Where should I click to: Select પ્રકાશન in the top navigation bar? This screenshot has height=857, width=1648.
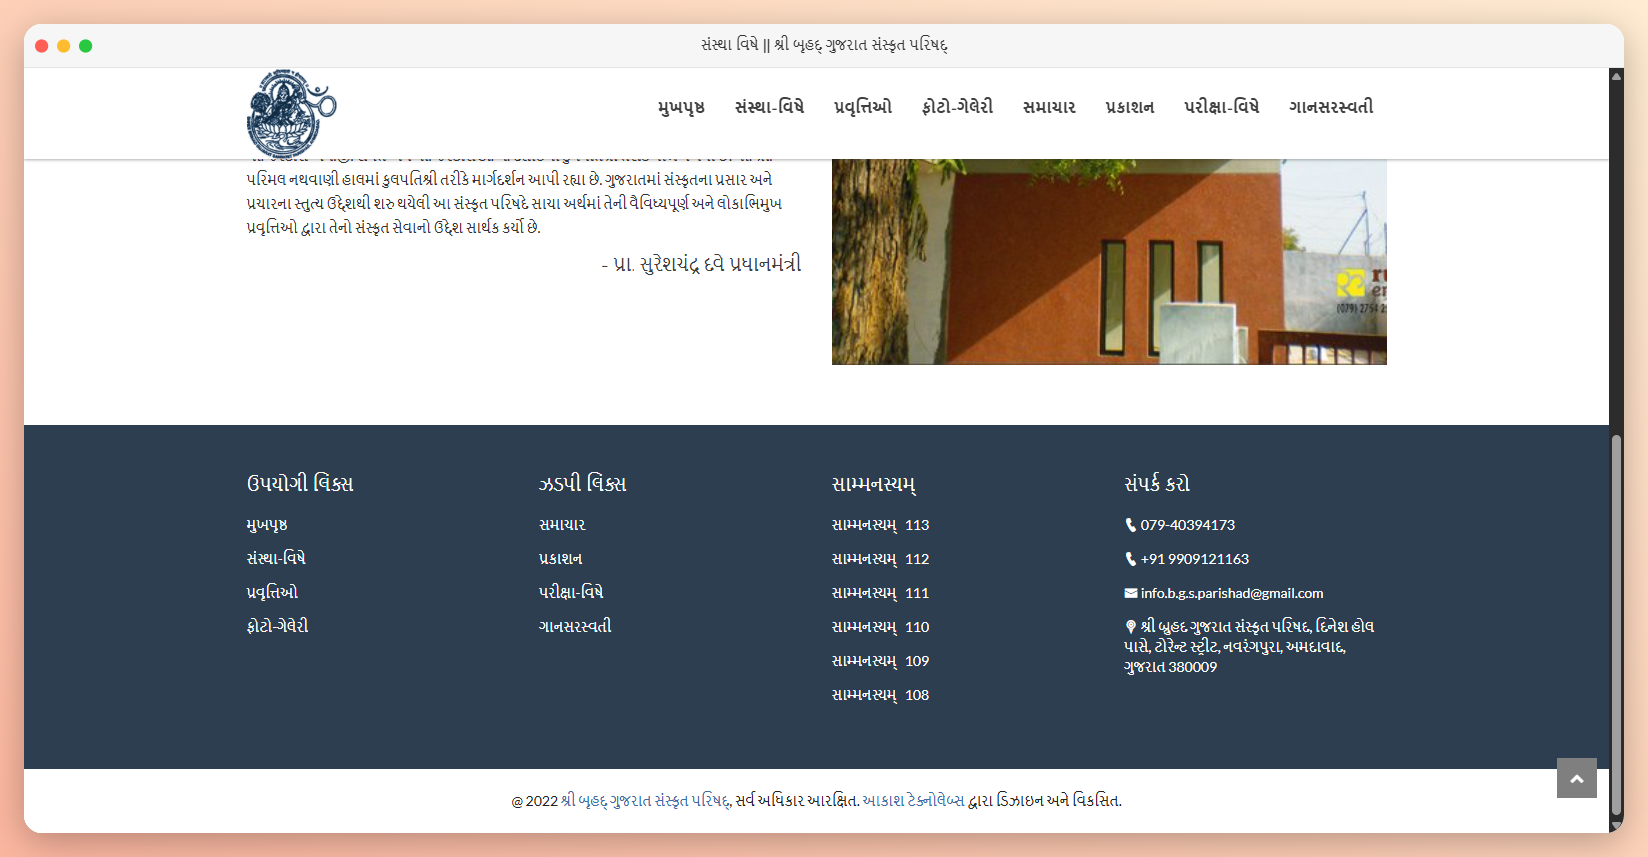[1130, 107]
